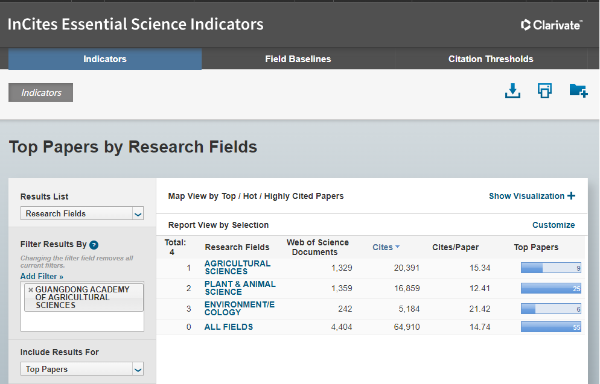The height and width of the screenshot is (384, 600).
Task: Open the ALL FIELDS link
Action: pyautogui.click(x=228, y=327)
